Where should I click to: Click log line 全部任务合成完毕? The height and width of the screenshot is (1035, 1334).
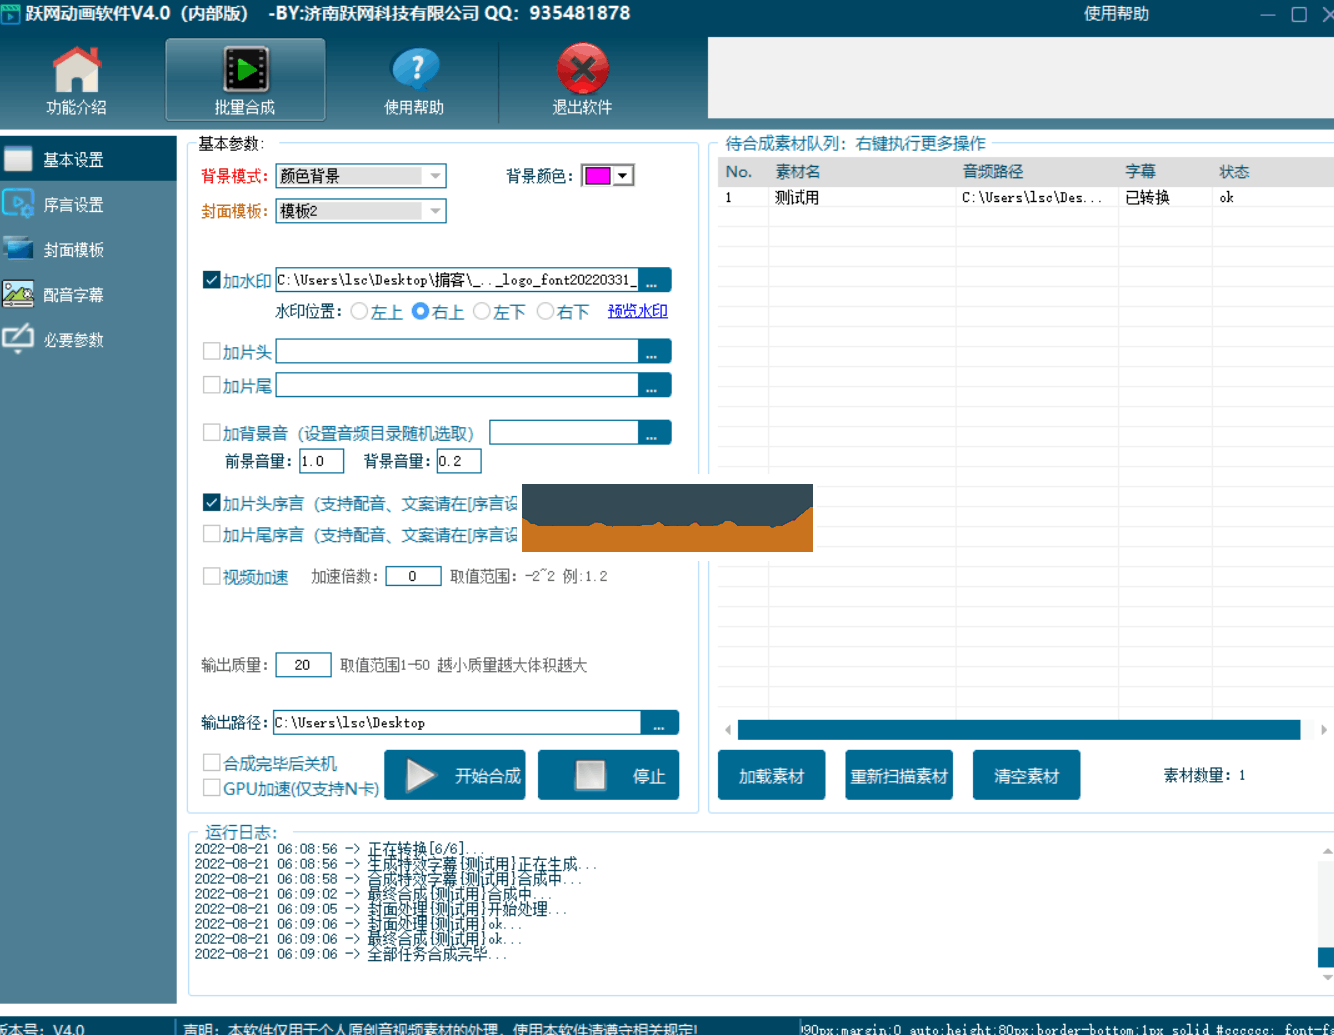(x=350, y=954)
